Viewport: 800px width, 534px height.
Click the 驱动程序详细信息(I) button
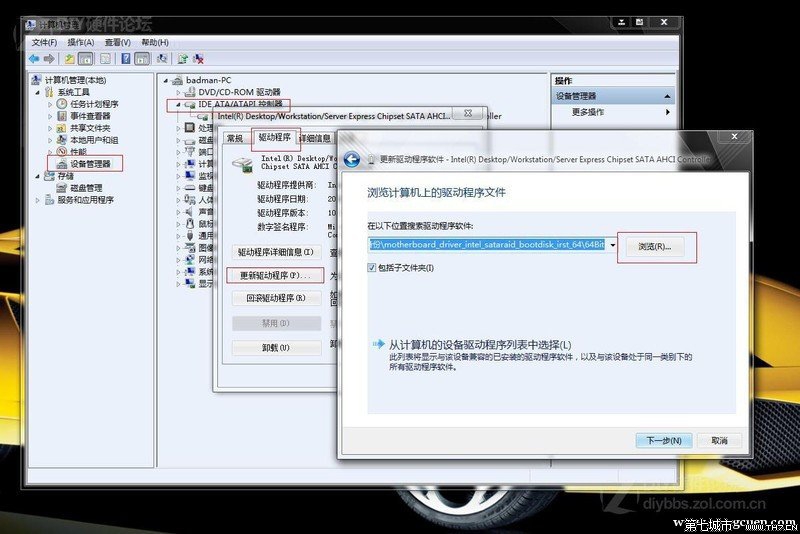point(276,252)
